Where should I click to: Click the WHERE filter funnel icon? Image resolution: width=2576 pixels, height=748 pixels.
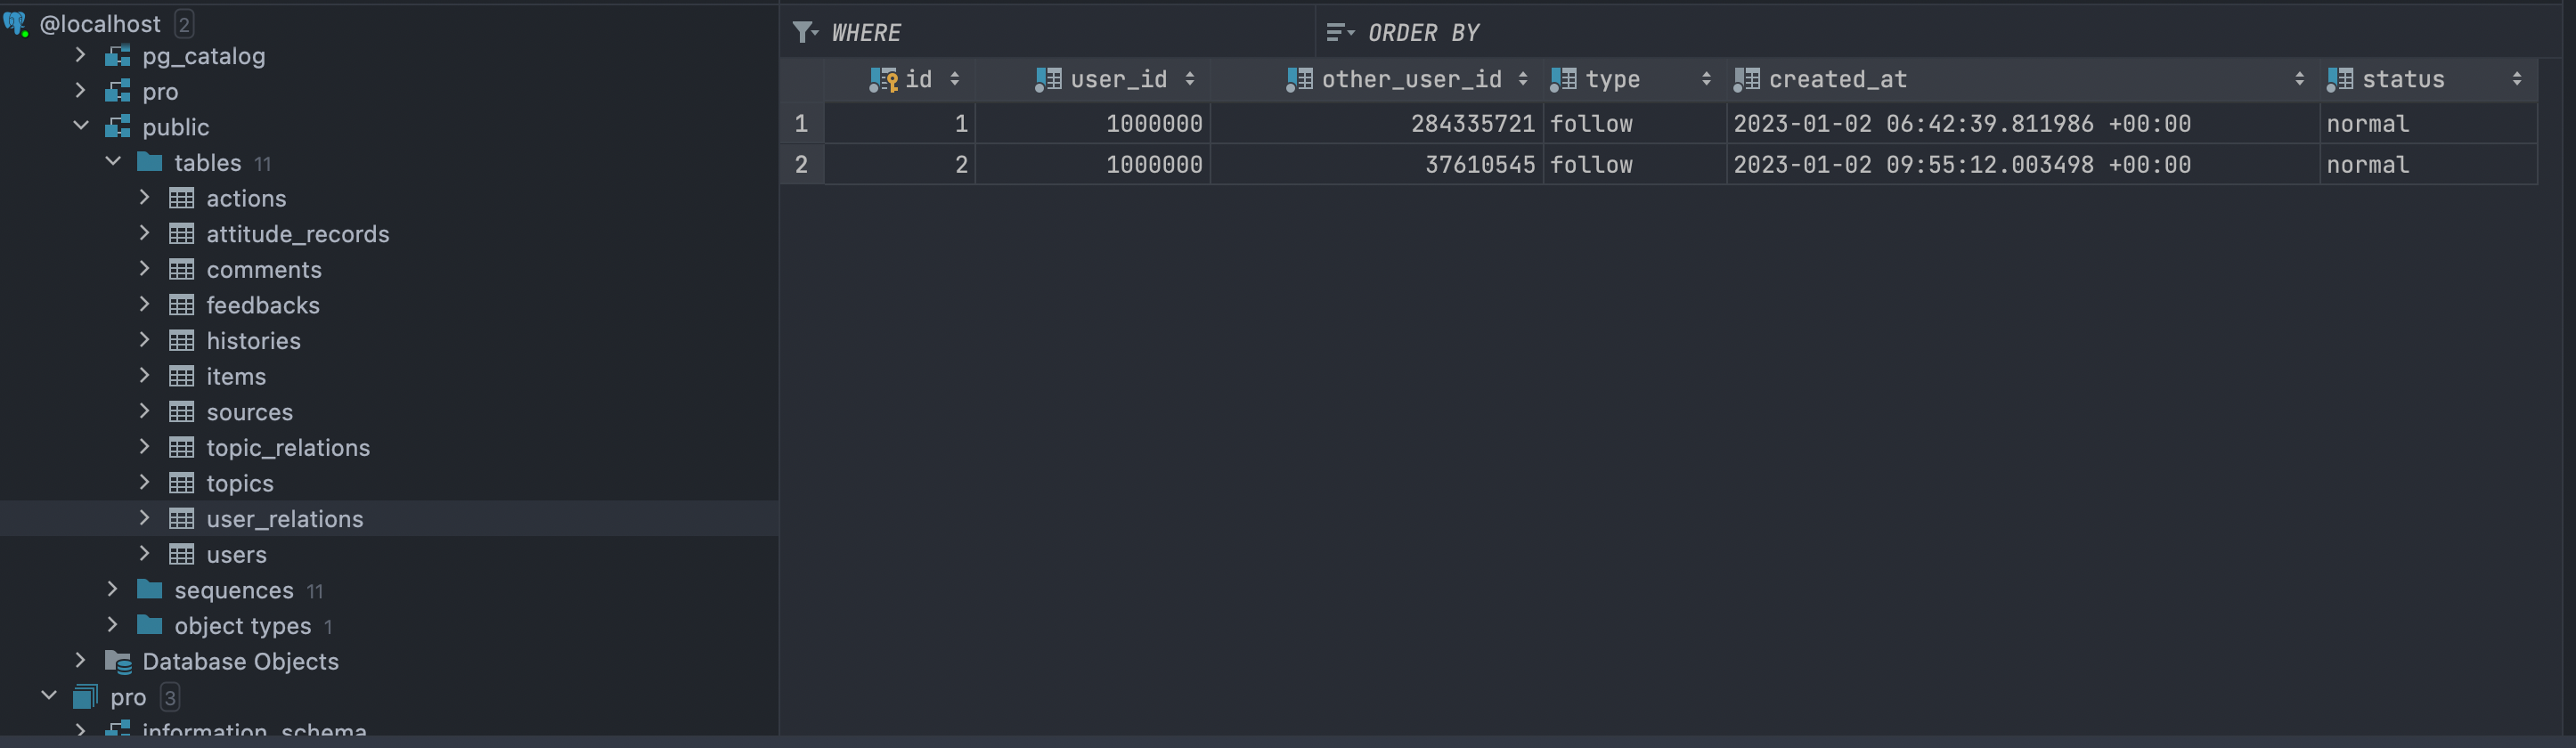[x=804, y=33]
